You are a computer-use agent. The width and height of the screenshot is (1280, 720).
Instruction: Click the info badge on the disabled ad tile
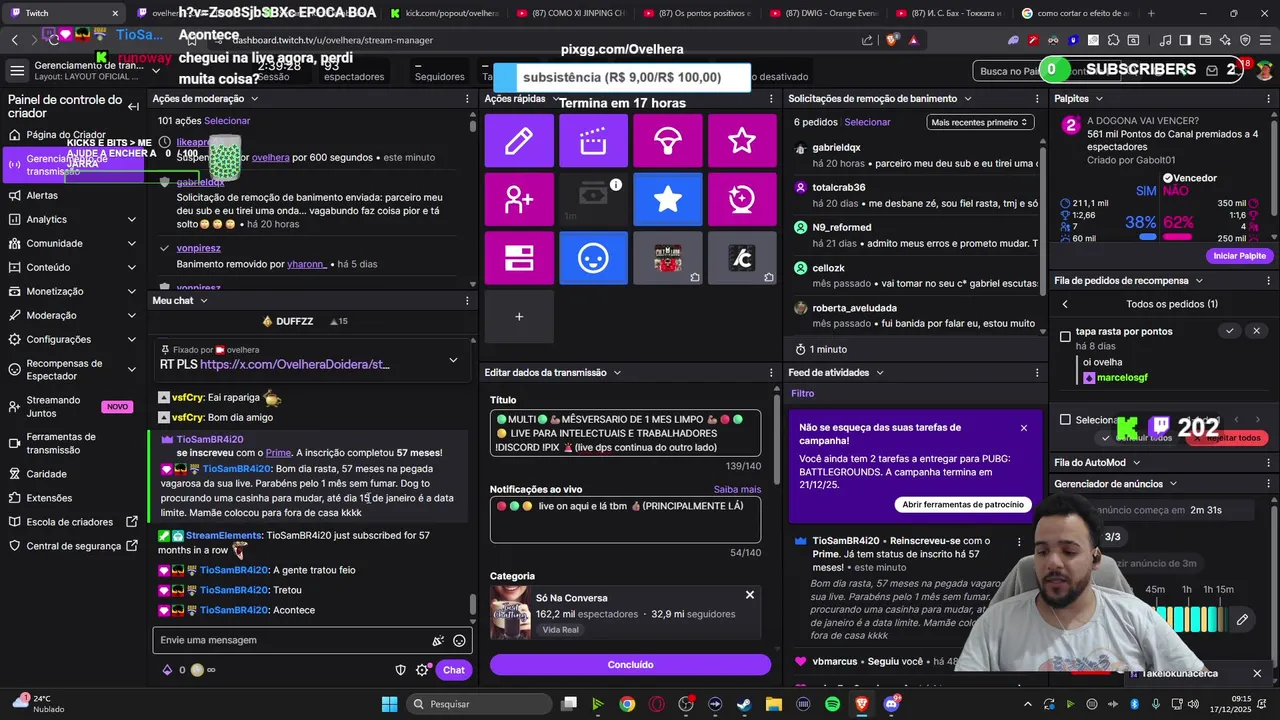[616, 184]
